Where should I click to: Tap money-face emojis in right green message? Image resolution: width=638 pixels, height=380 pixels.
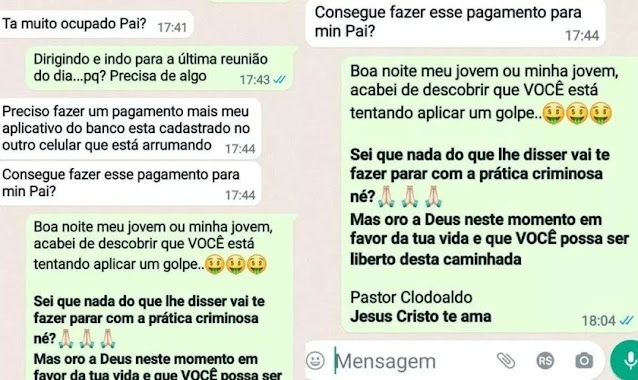(577, 113)
